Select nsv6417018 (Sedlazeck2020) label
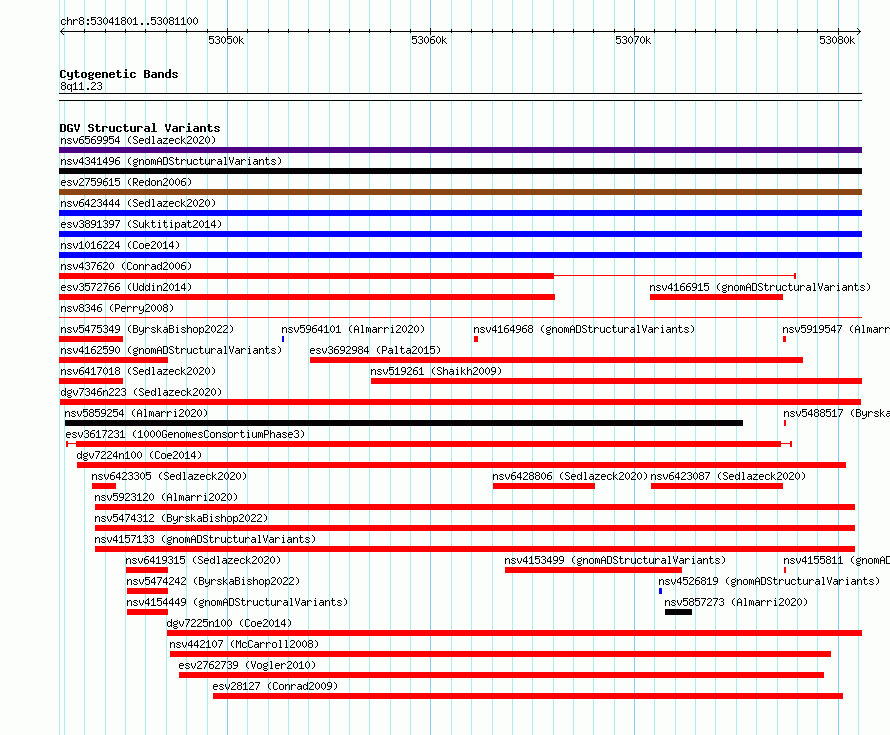The image size is (890, 735). 138,371
